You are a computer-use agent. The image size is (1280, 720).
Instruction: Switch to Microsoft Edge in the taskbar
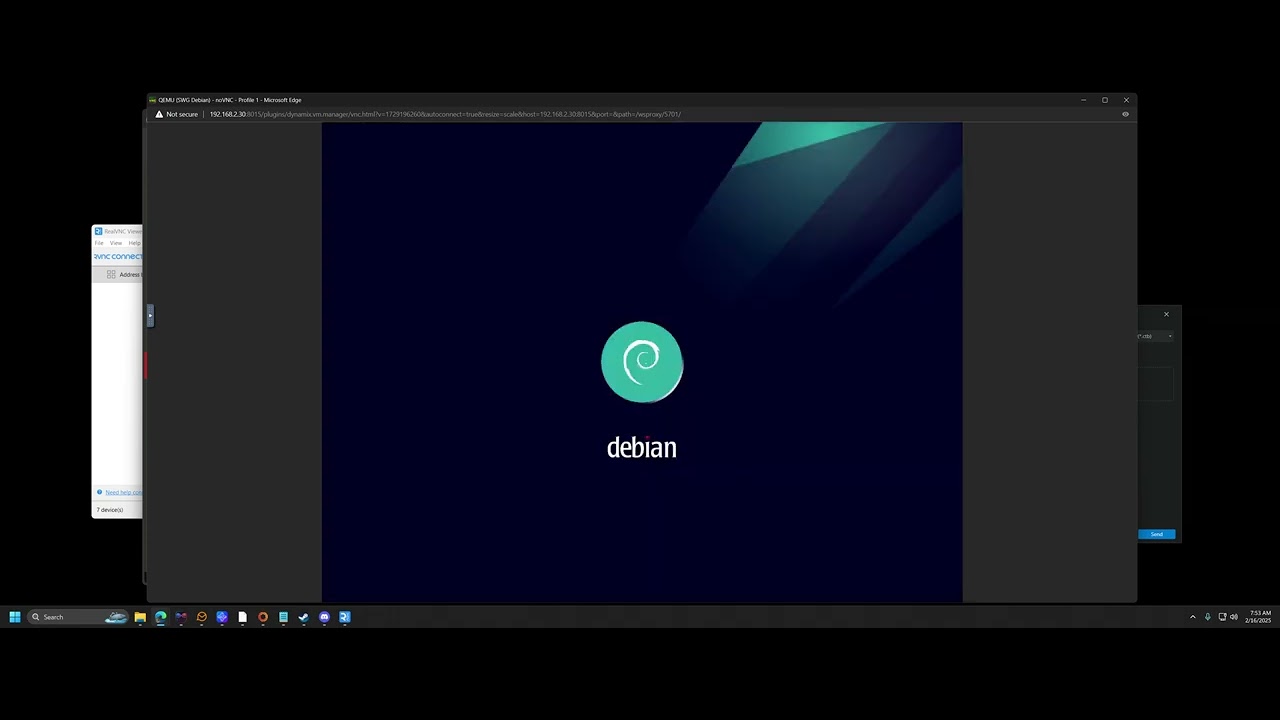[160, 617]
